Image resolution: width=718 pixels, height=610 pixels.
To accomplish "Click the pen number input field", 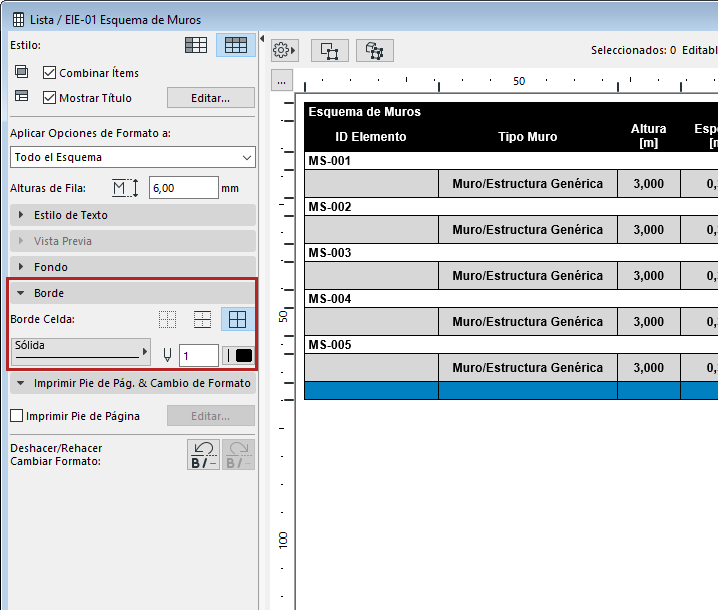I will (x=199, y=355).
